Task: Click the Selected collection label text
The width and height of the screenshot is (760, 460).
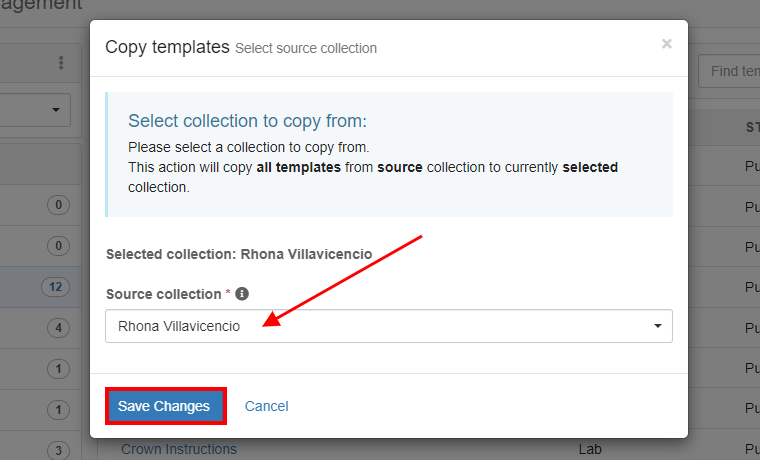Action: tap(239, 254)
